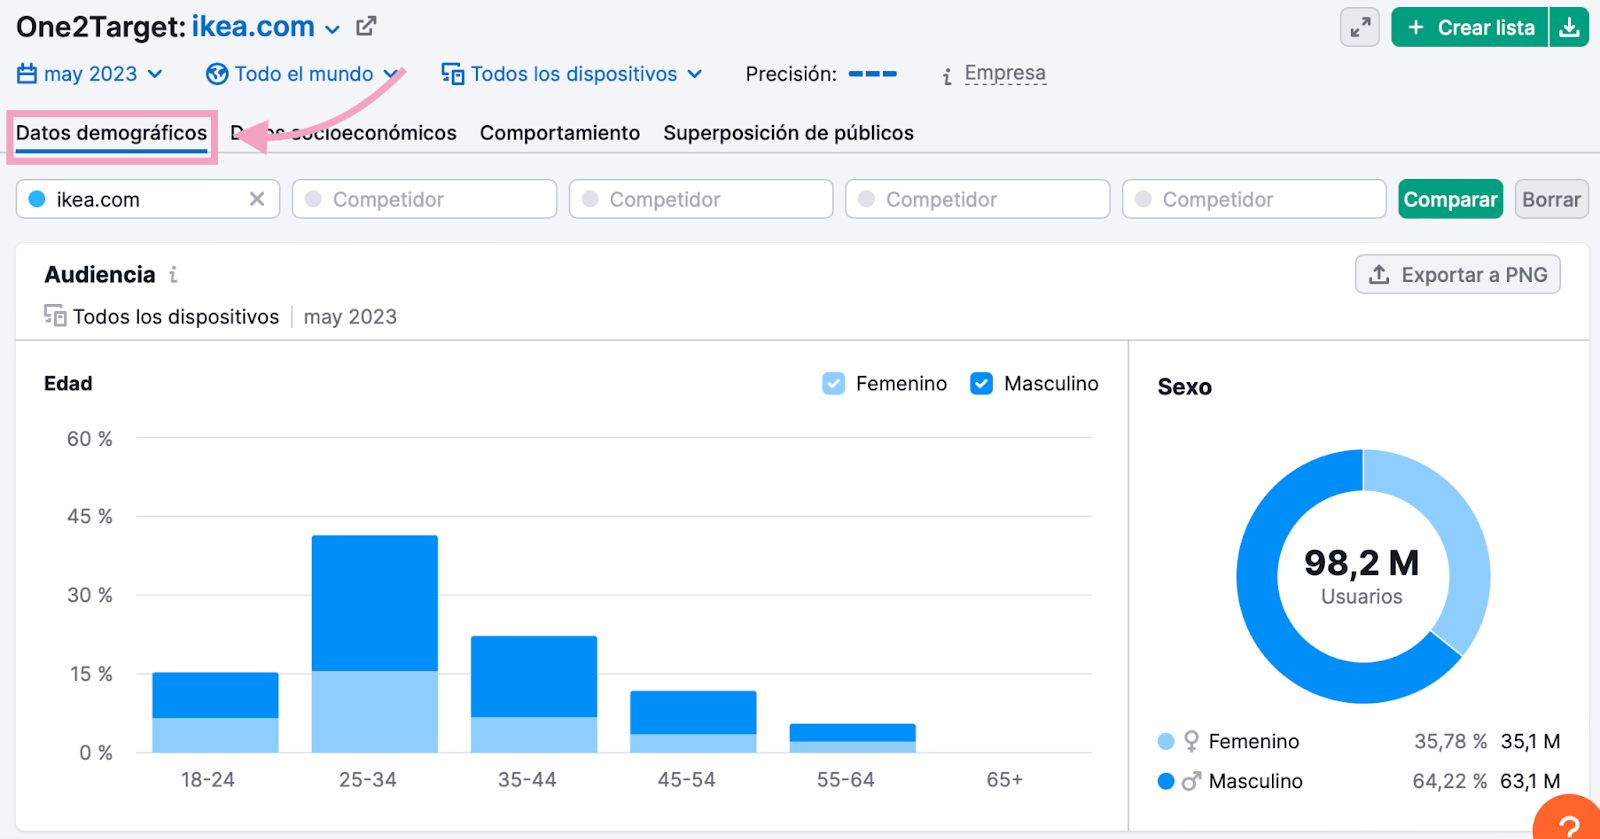This screenshot has width=1600, height=839.
Task: Click the dark blue Masculino legend dot
Action: (1166, 781)
